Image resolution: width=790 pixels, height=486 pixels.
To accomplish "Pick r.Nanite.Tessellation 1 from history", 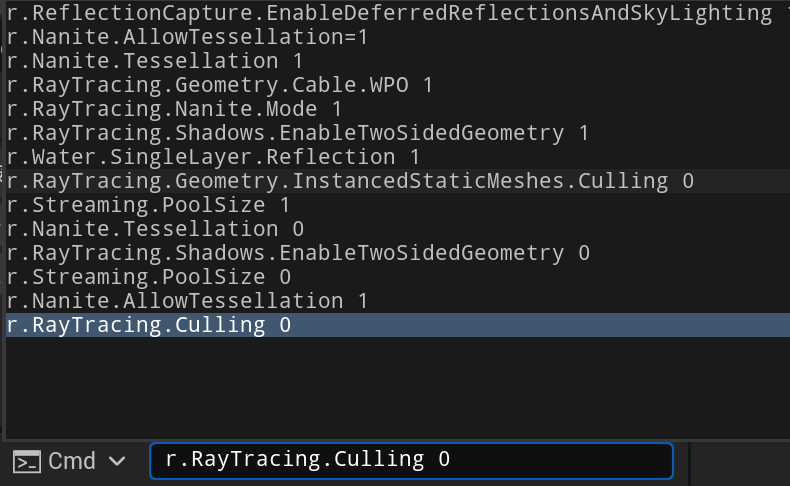I will [398, 61].
